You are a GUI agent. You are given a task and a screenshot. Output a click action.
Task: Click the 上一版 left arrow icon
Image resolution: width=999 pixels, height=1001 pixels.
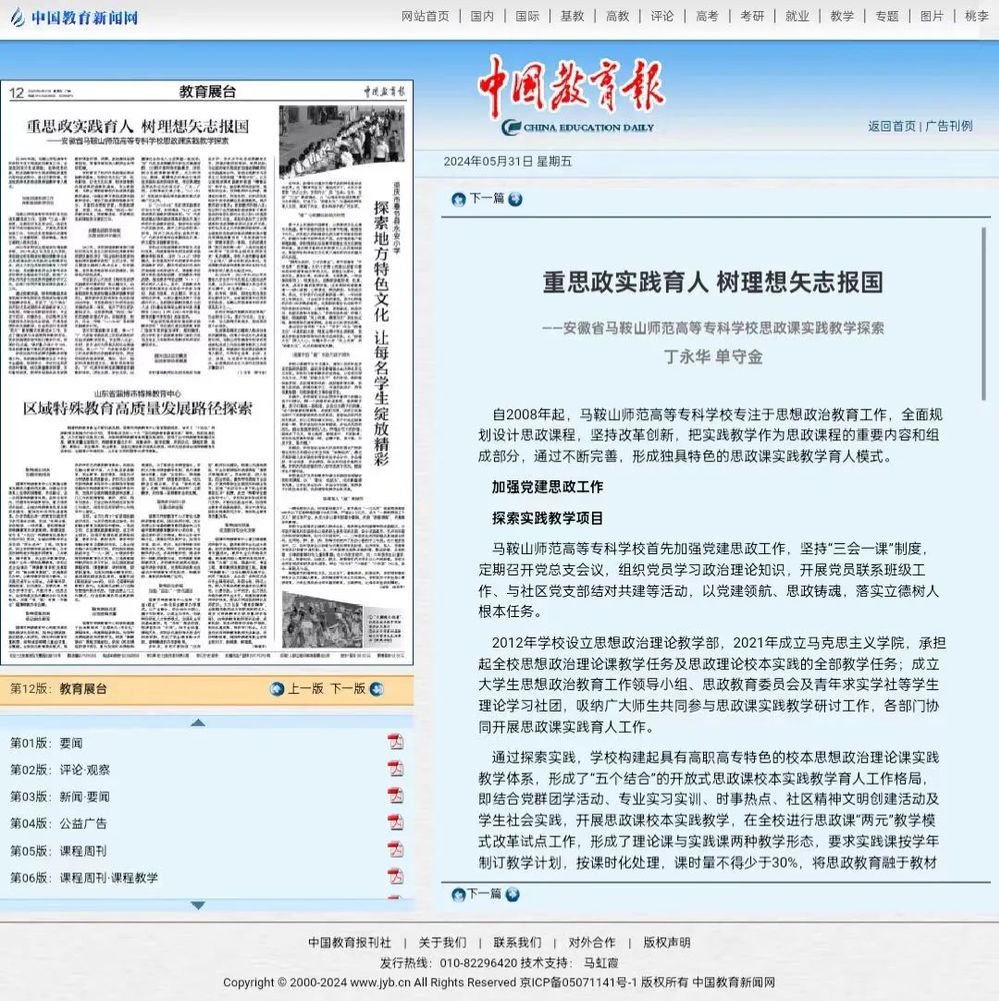click(x=277, y=689)
